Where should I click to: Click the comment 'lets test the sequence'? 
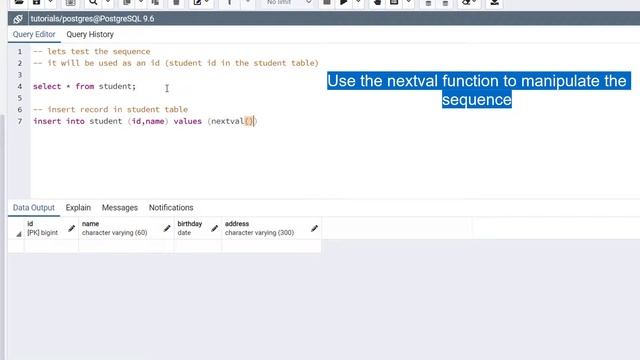pos(92,51)
